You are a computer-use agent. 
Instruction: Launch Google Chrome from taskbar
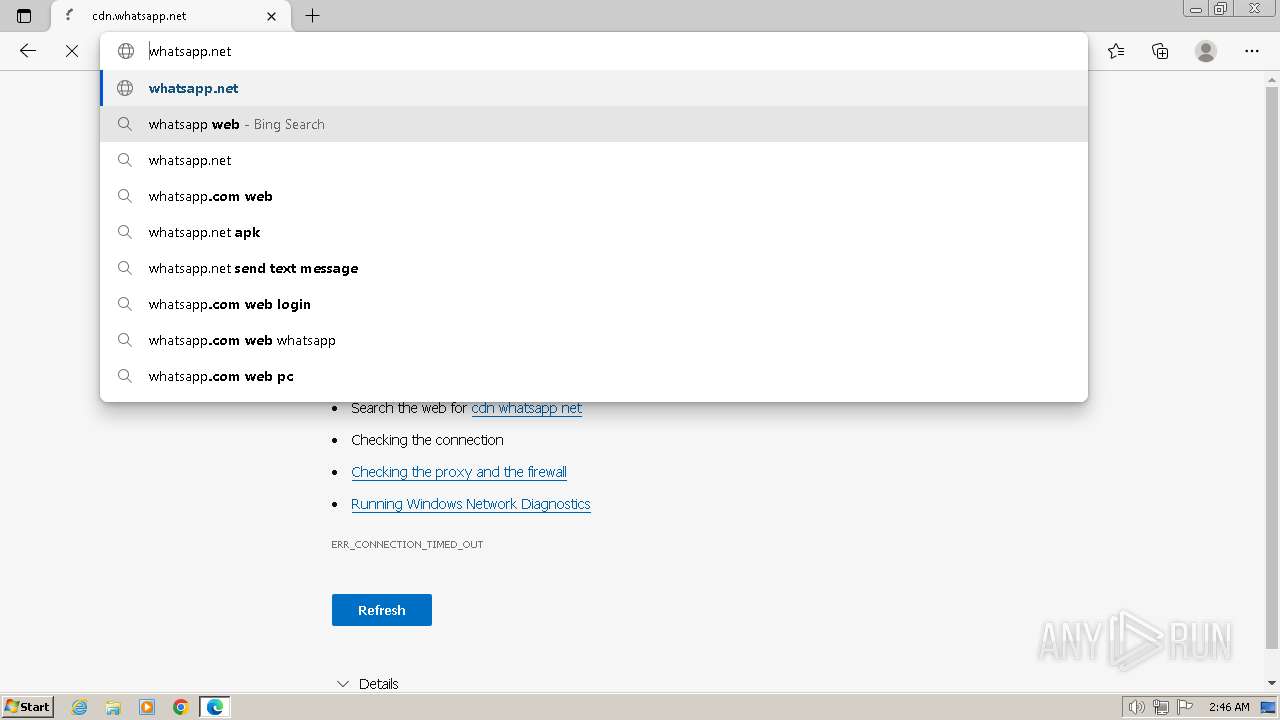coord(181,707)
